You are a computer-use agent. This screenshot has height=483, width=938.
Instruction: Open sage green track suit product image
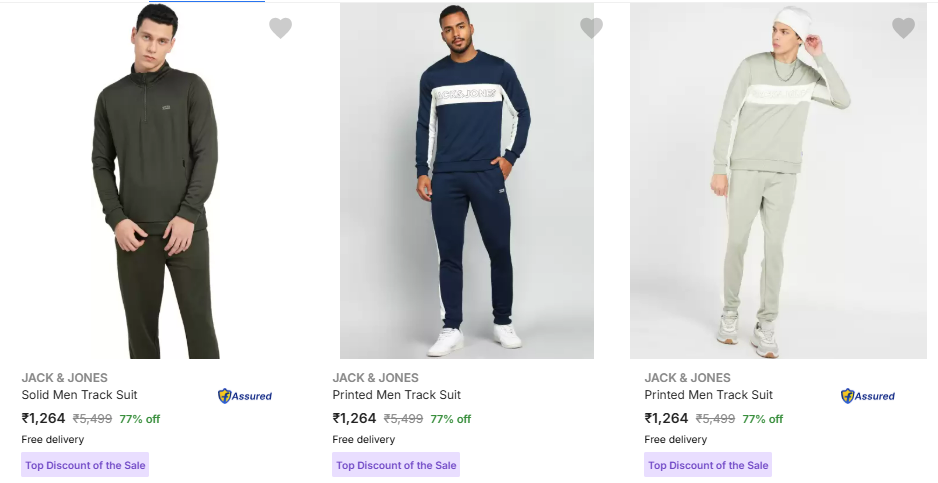pos(778,181)
